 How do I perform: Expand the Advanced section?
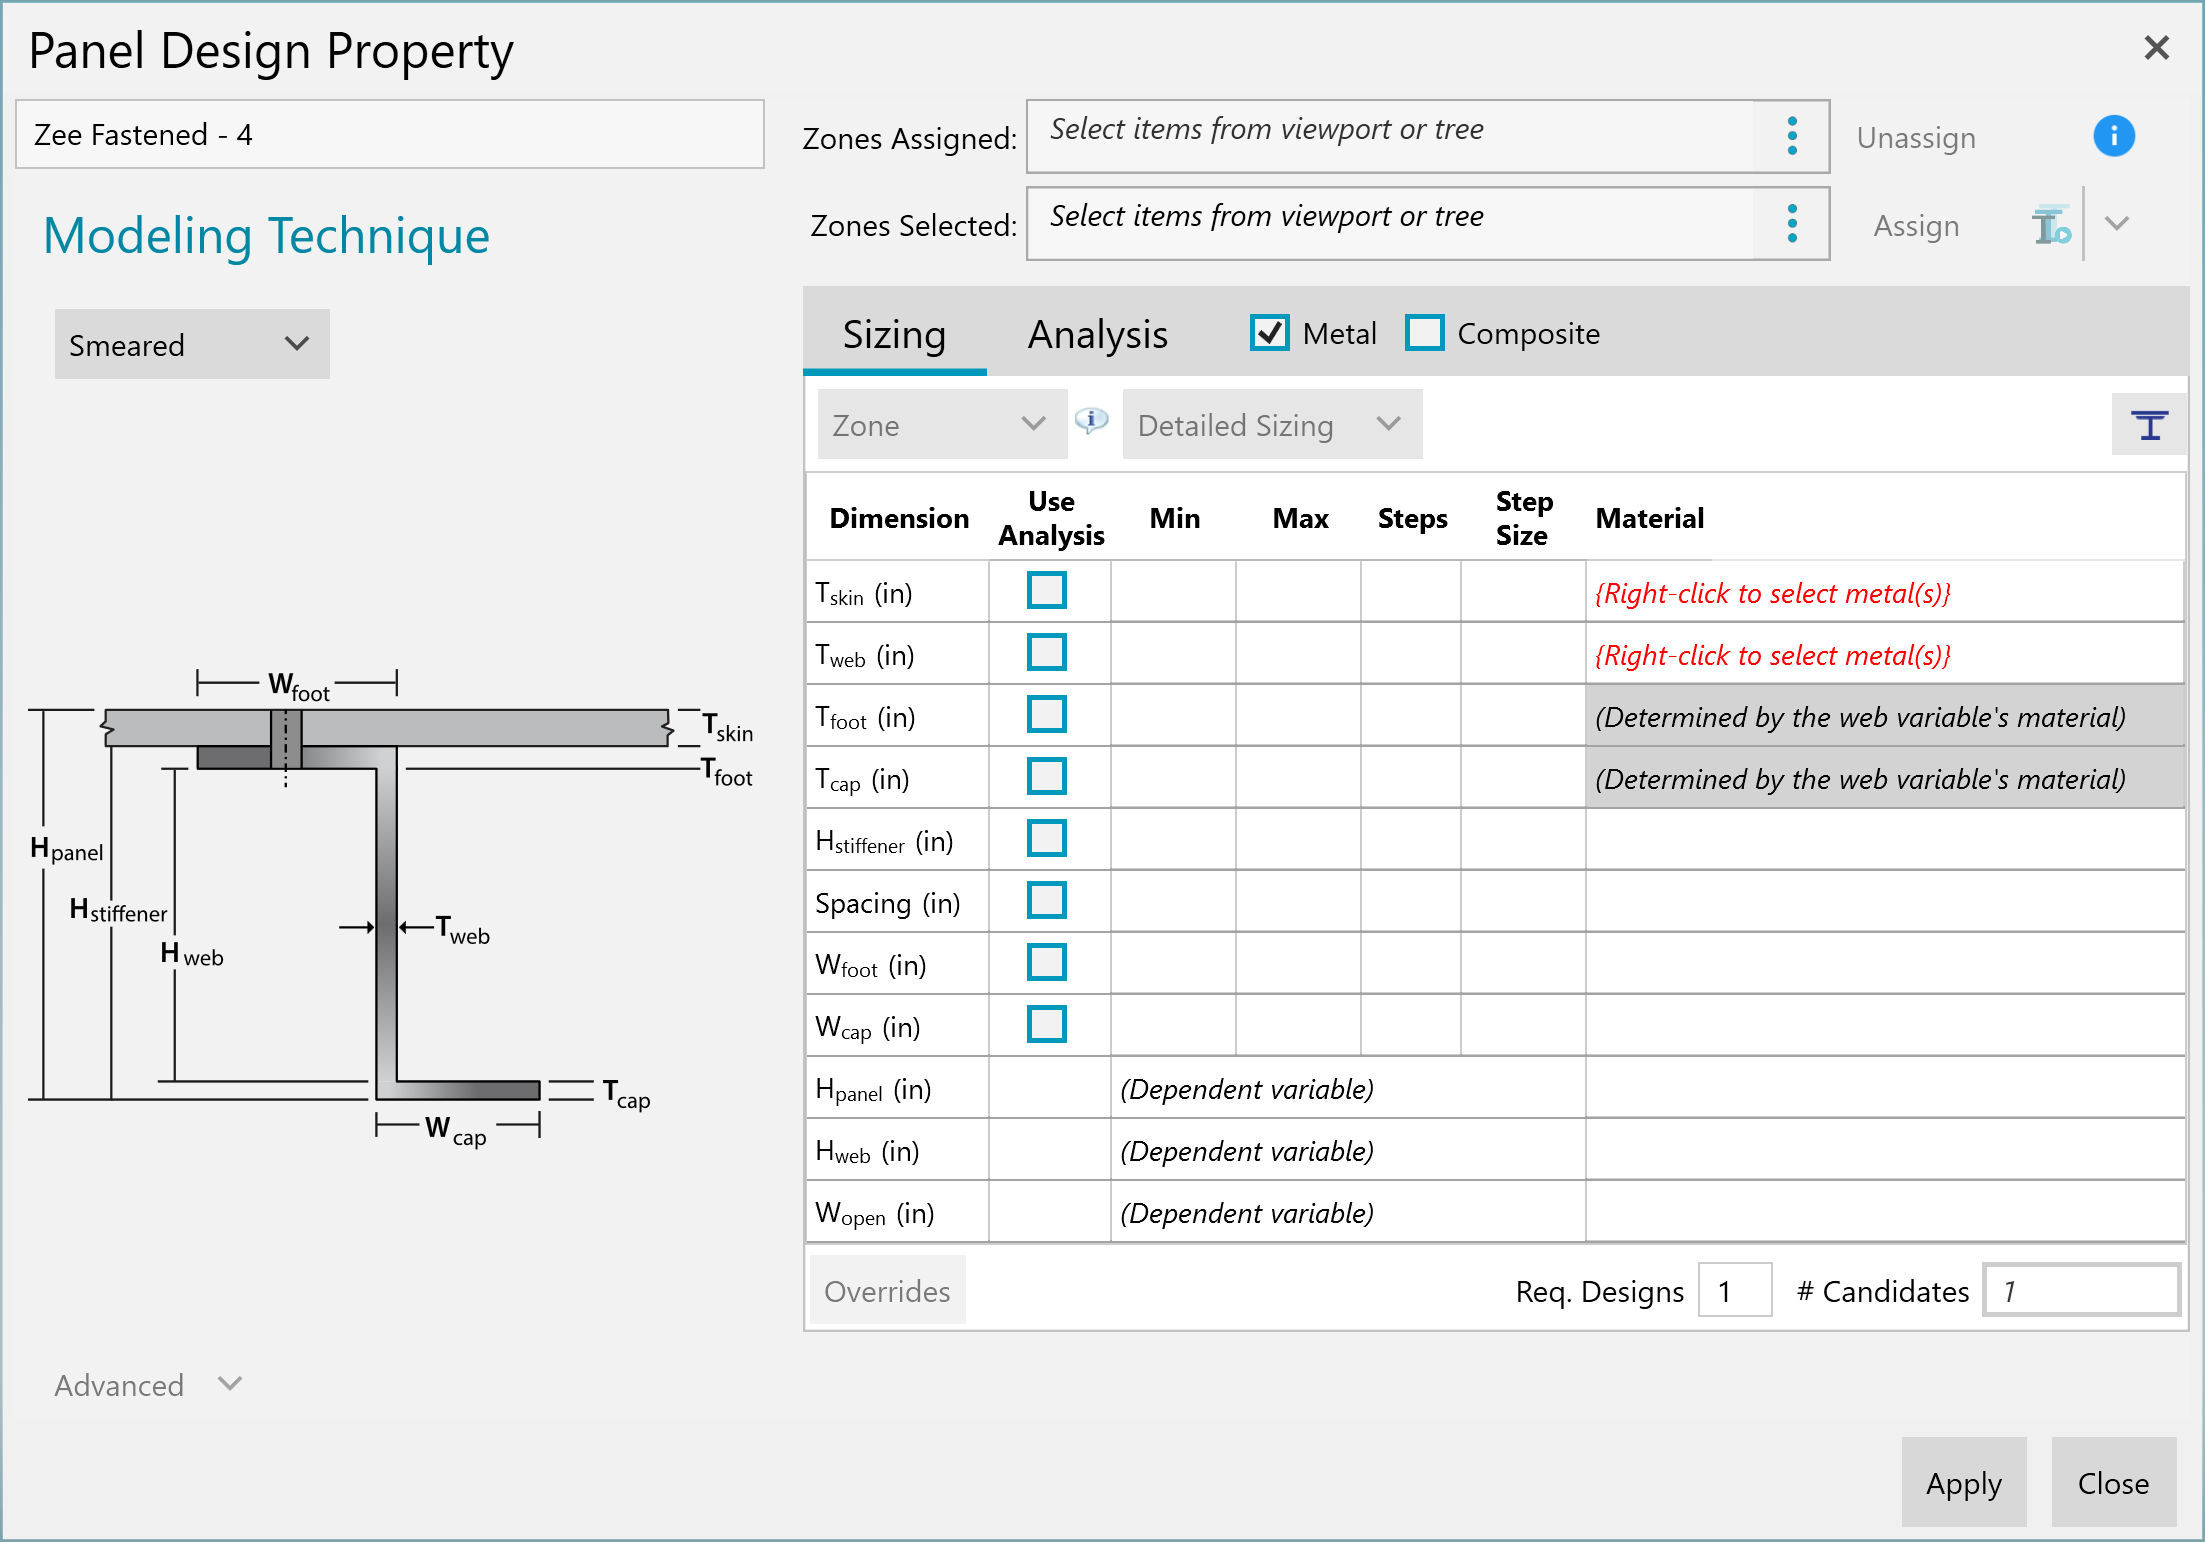pos(148,1385)
